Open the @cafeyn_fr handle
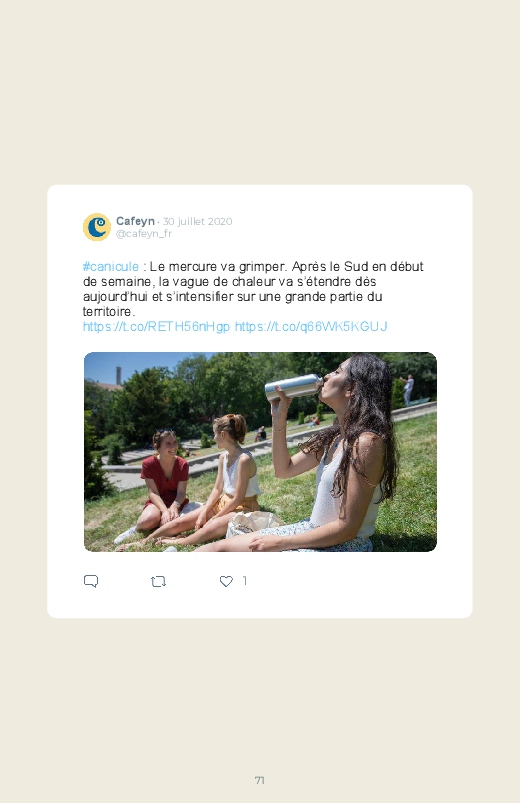520x803 pixels. (144, 234)
